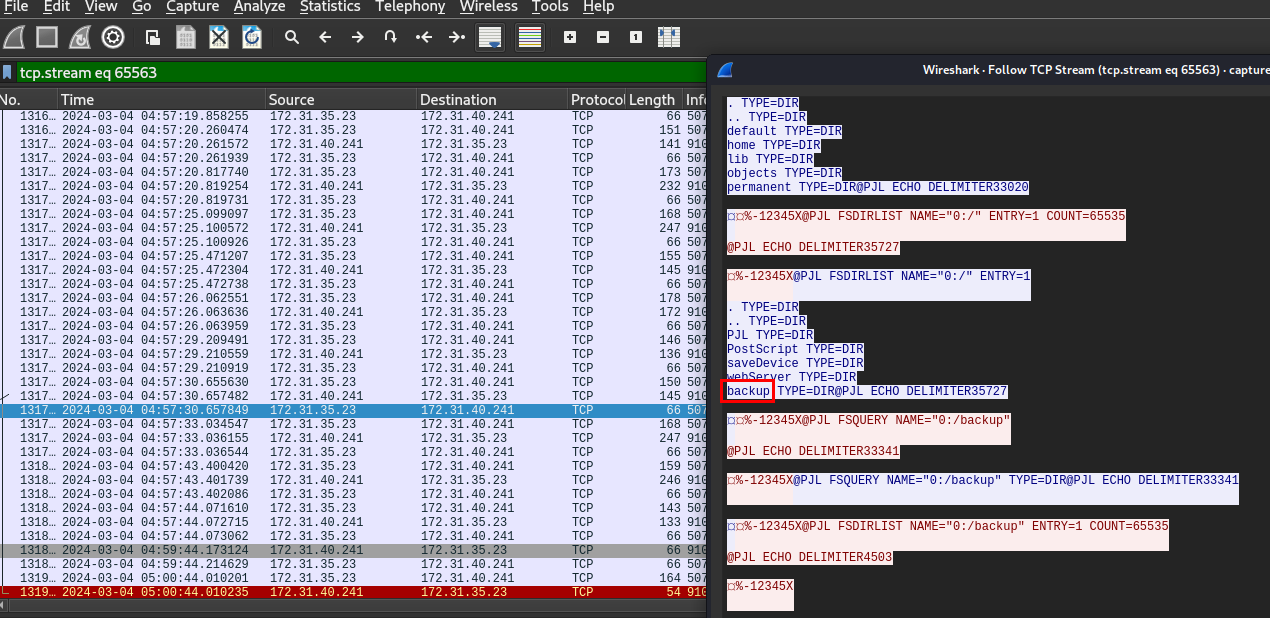Open display filter bookmarks dropdown

[8, 72]
